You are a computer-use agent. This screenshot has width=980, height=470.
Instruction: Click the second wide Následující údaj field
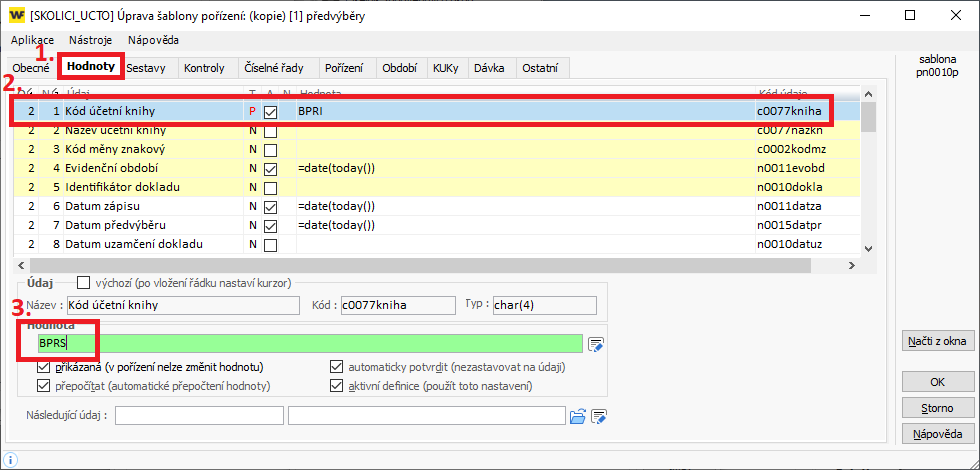[x=427, y=416]
